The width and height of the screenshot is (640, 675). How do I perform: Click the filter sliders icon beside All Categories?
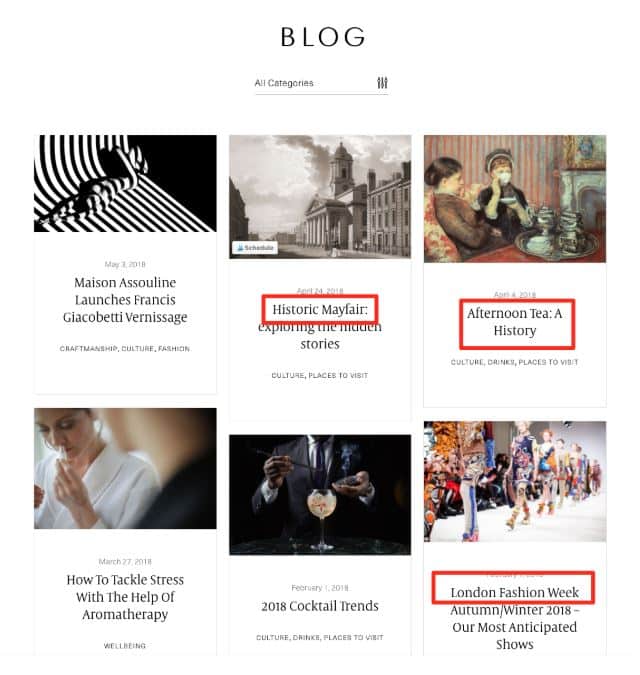pyautogui.click(x=382, y=83)
